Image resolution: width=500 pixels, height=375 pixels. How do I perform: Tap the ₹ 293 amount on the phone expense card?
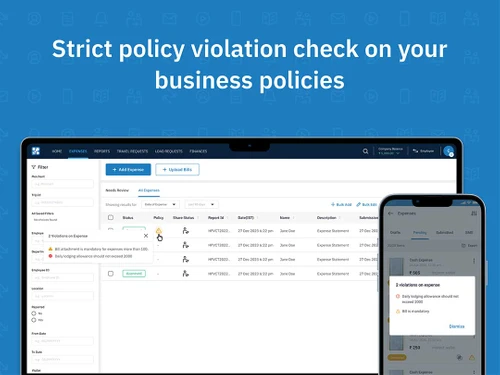click(x=415, y=348)
